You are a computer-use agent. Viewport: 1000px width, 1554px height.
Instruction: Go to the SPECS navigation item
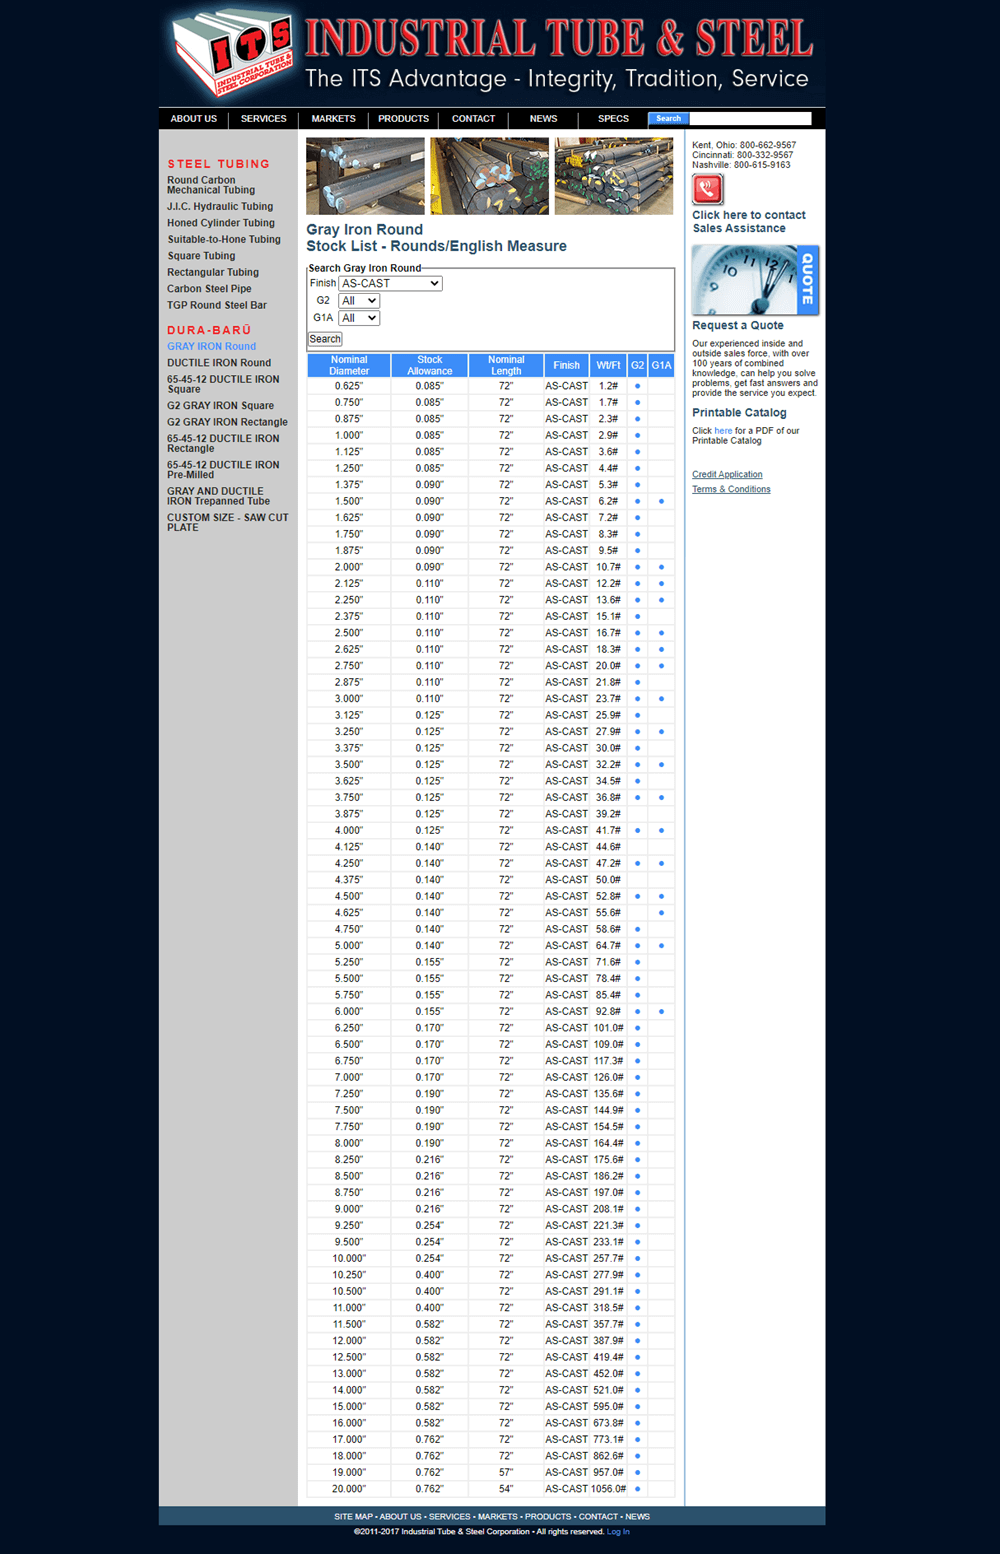click(x=613, y=119)
